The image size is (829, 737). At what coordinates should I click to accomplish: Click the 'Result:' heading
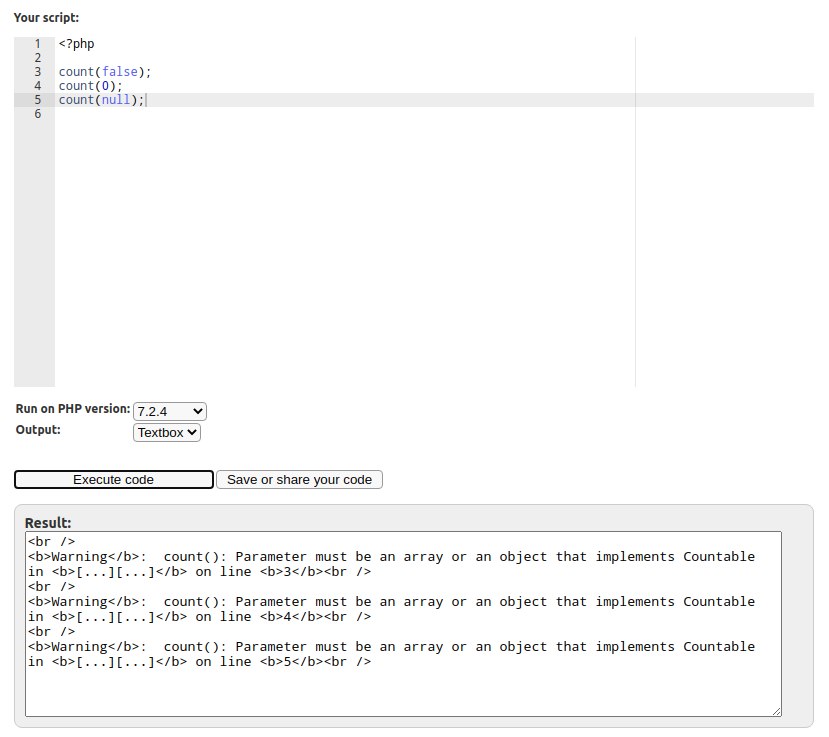click(x=48, y=523)
